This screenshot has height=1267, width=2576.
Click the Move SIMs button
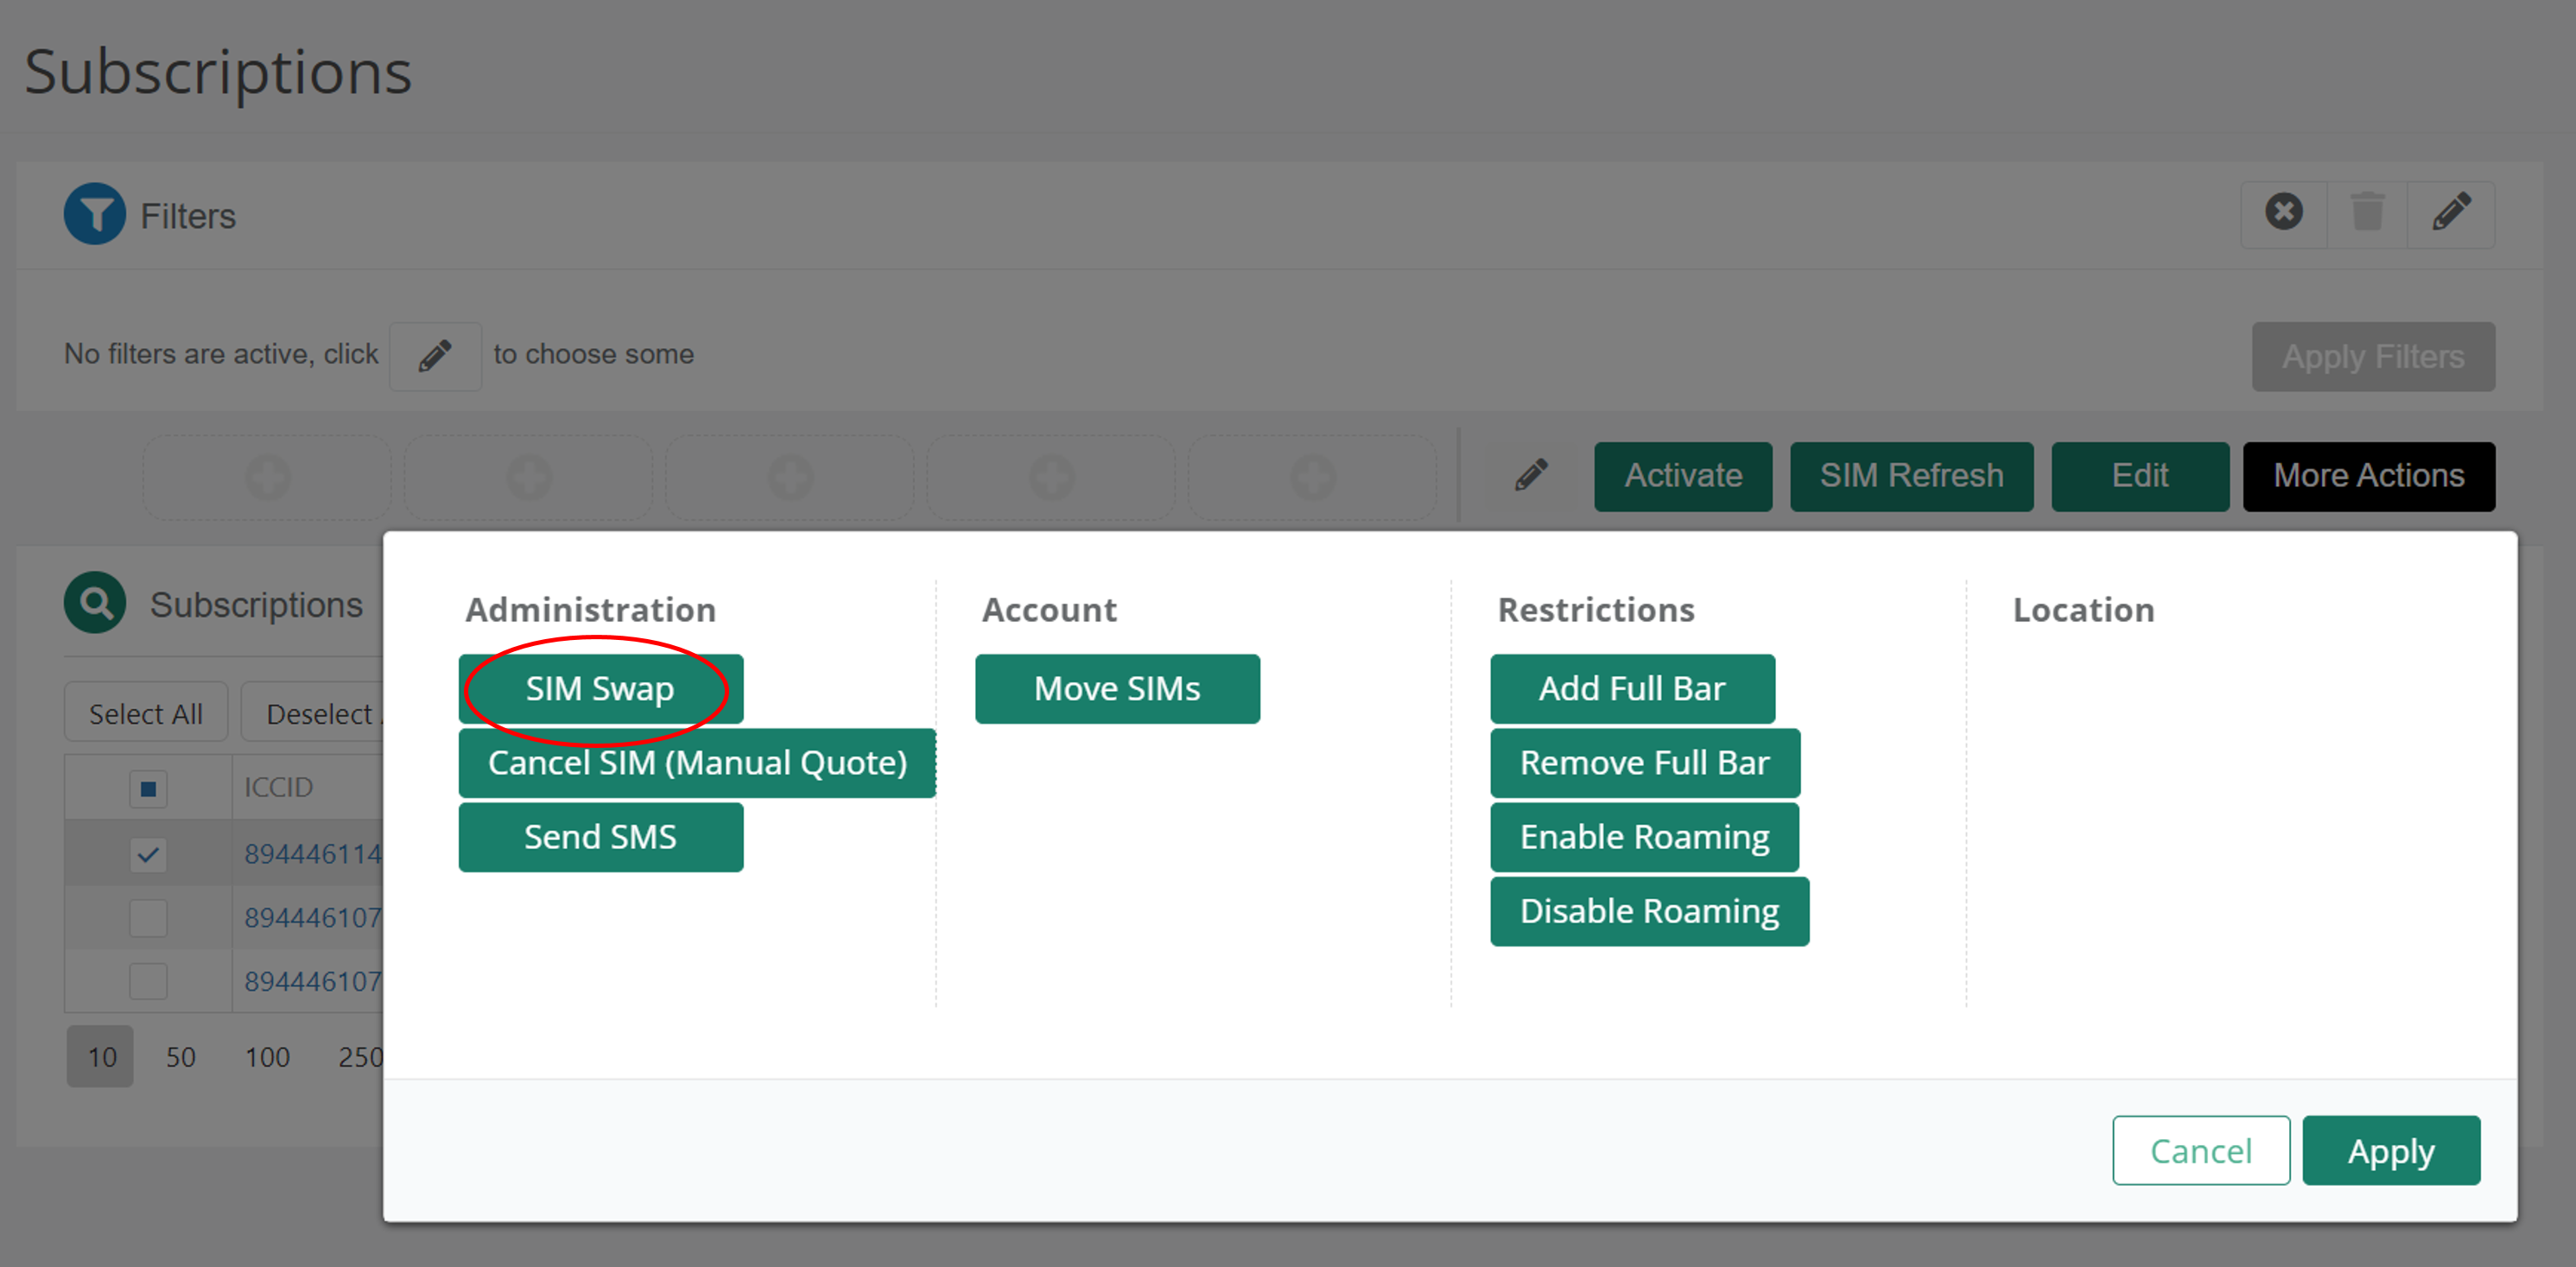click(x=1116, y=688)
